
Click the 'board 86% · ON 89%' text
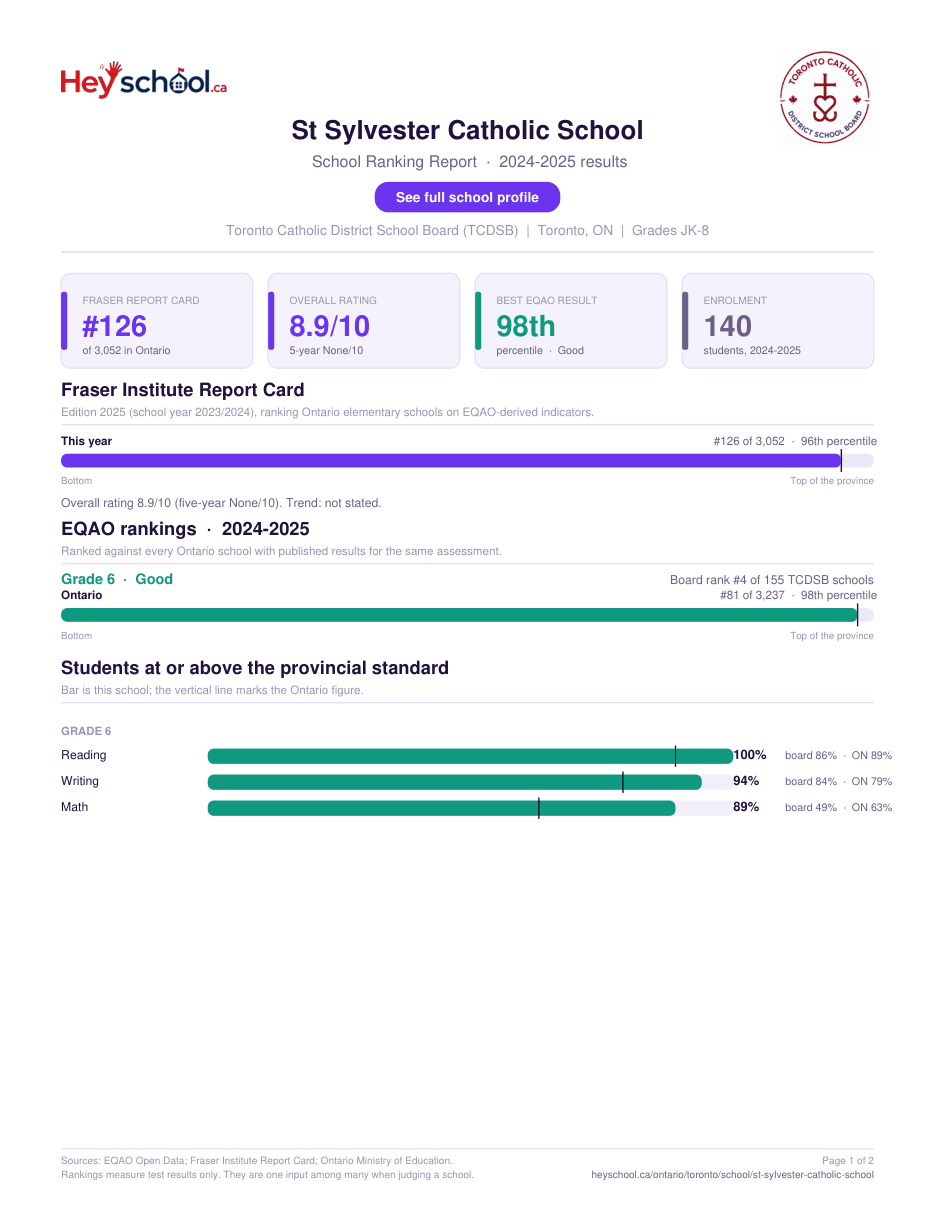coord(838,756)
